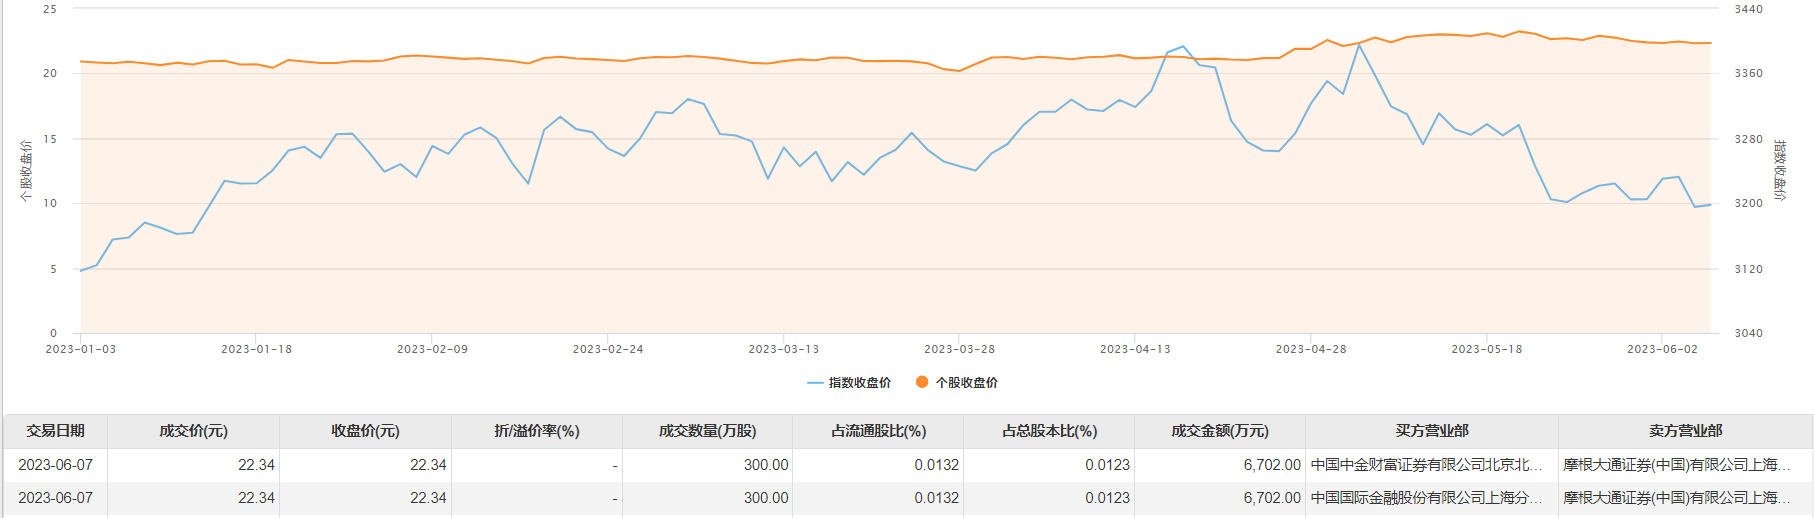Select the 收盘价(元) column header
1814x518 pixels.
tap(365, 431)
